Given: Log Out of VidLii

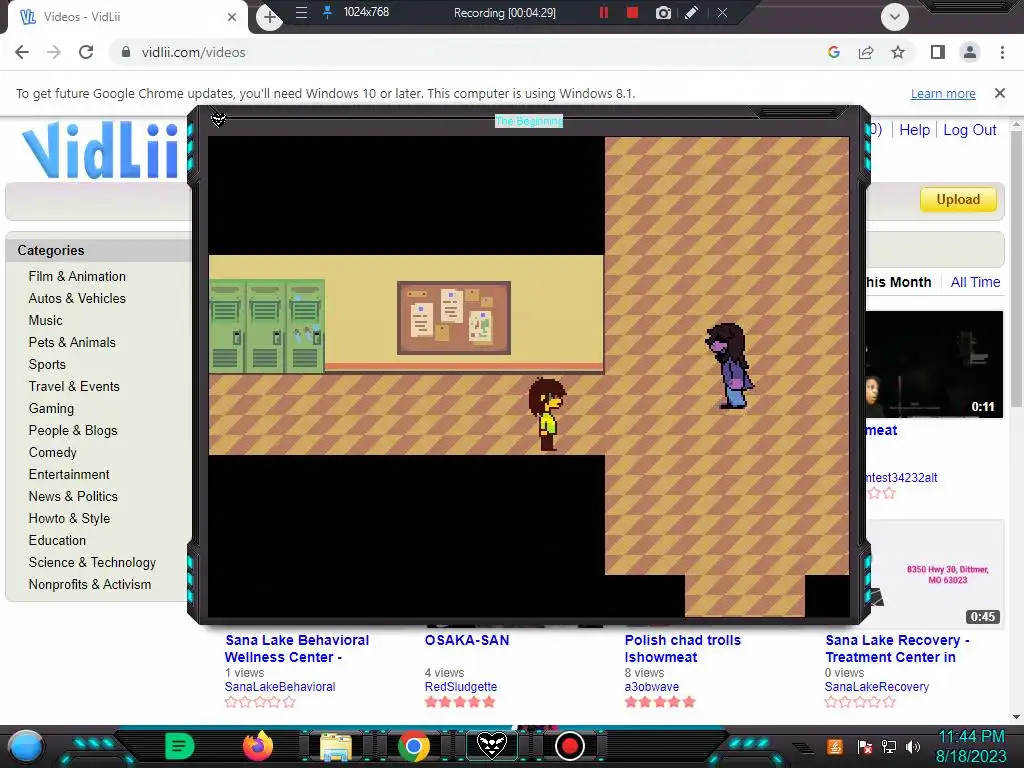Looking at the screenshot, I should coord(970,130).
